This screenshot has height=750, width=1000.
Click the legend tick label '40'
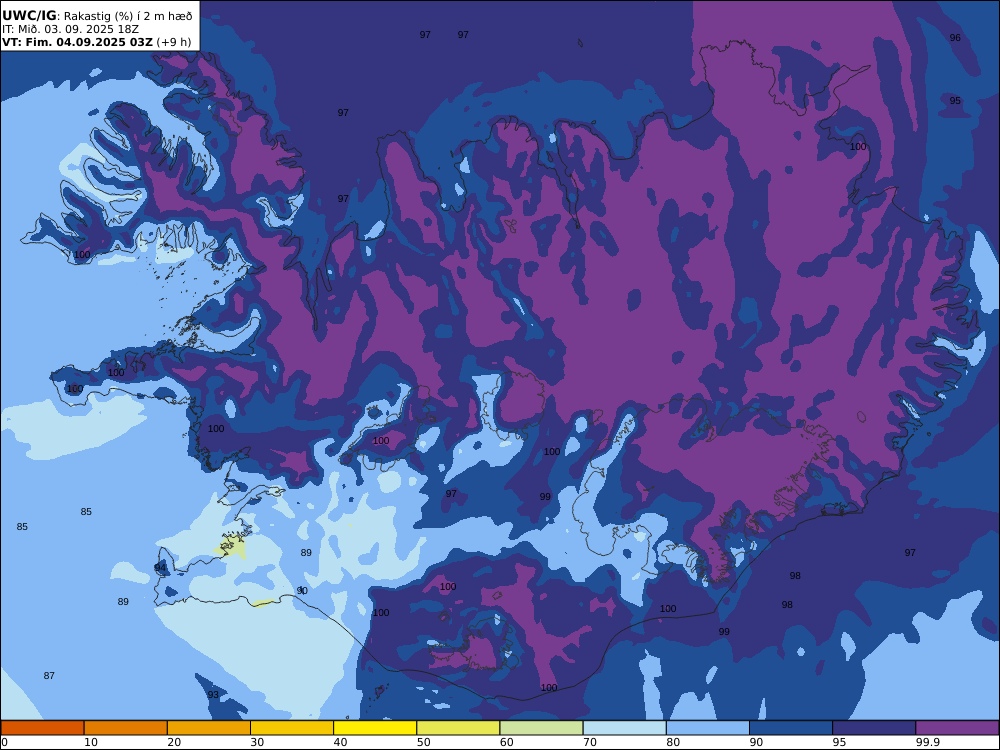(341, 742)
